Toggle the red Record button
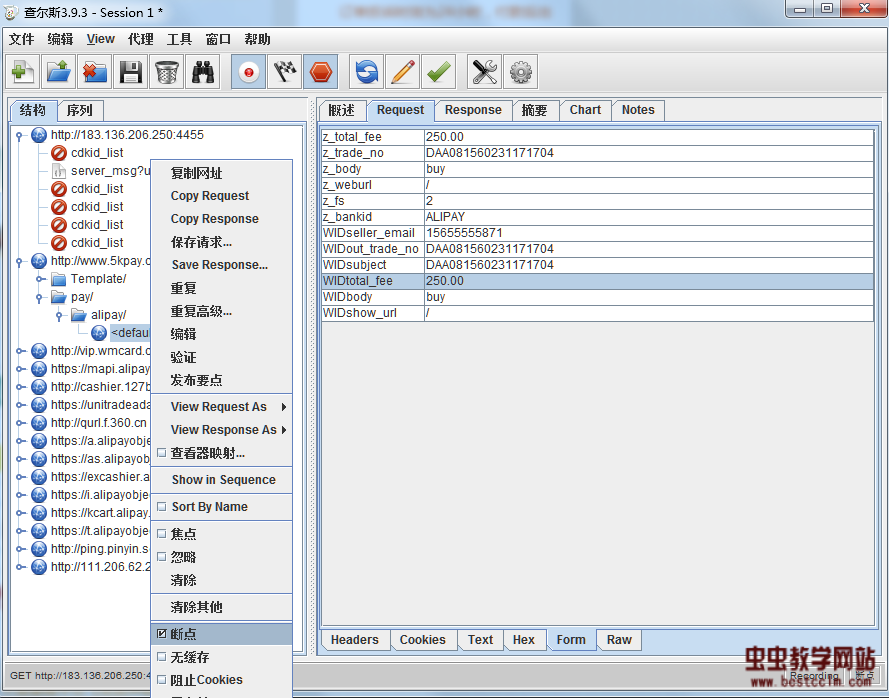The image size is (889, 698). click(248, 72)
